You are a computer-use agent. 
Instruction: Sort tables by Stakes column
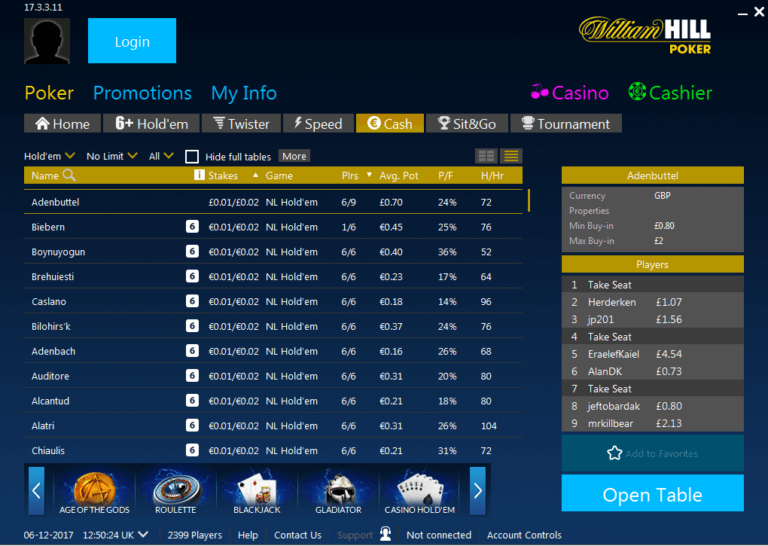pos(223,175)
